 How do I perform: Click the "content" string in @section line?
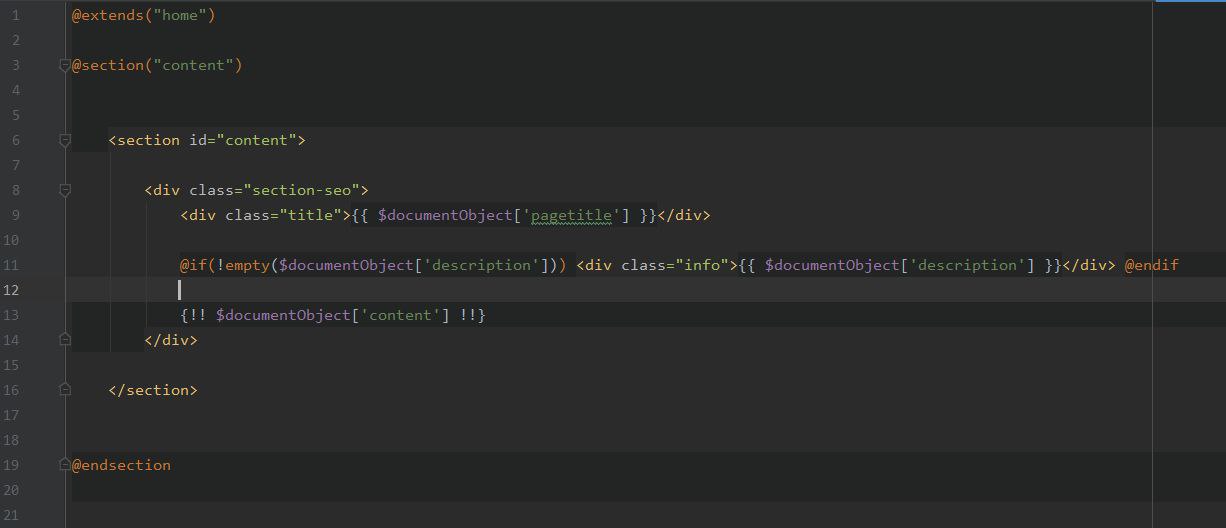coord(193,66)
